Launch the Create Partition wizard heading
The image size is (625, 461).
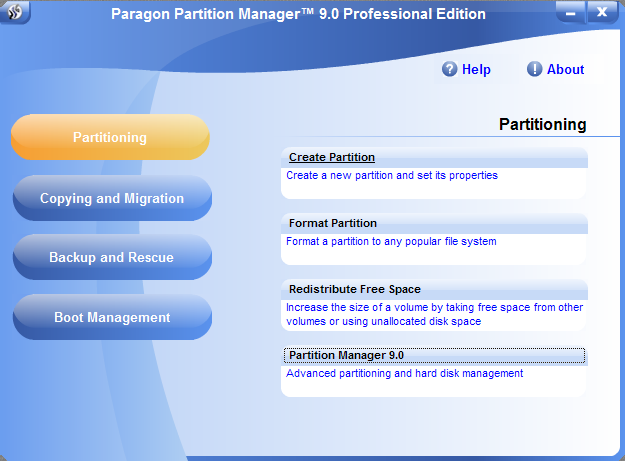pos(332,157)
